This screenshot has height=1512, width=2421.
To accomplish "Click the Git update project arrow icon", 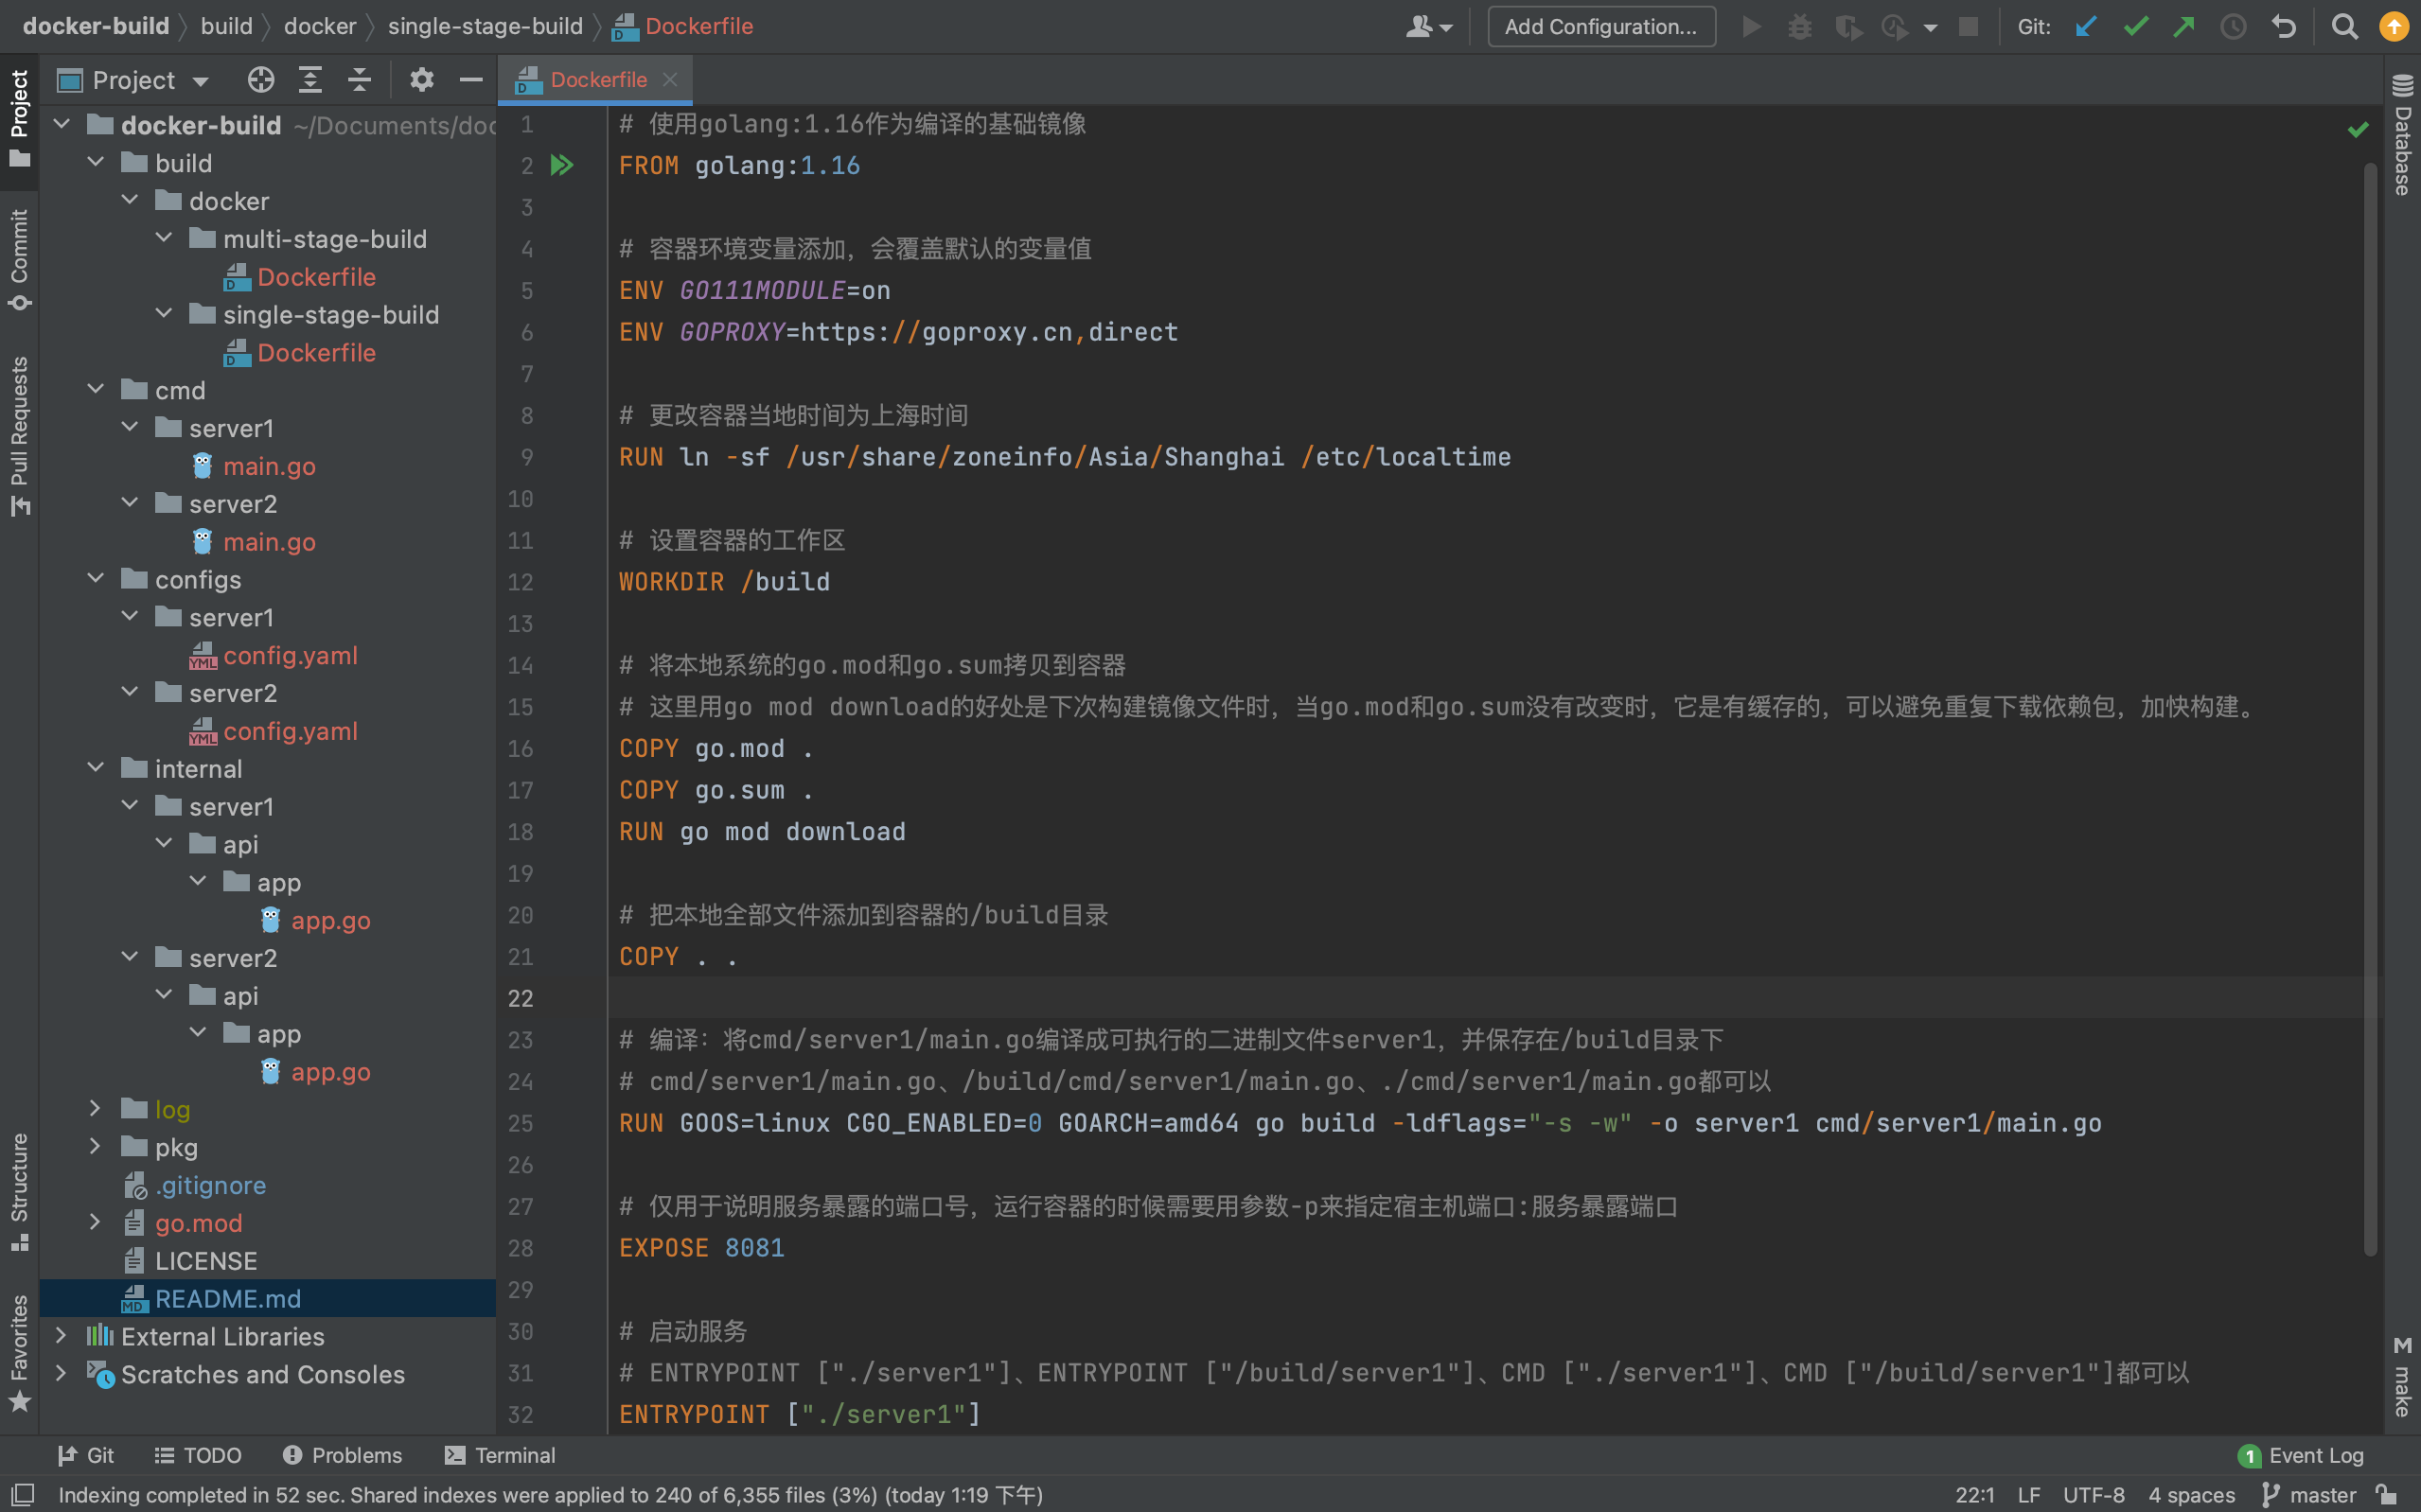I will pos(2085,27).
